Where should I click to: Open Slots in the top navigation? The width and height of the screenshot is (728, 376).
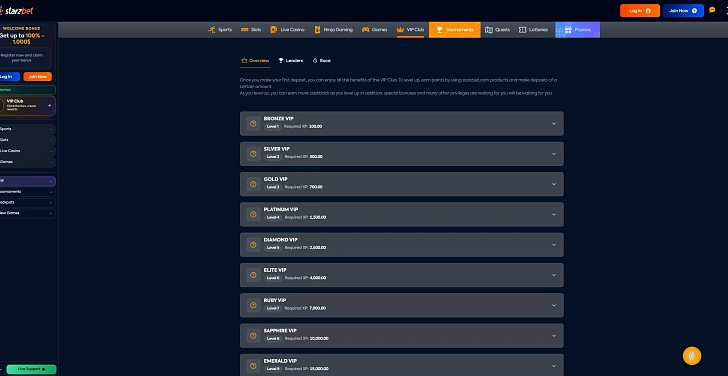coord(251,30)
